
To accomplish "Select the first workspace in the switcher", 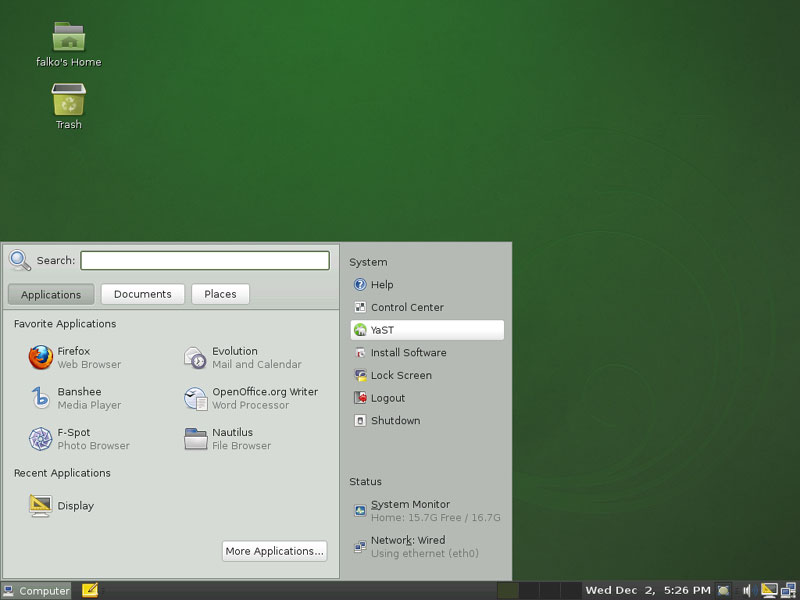I will [x=508, y=591].
